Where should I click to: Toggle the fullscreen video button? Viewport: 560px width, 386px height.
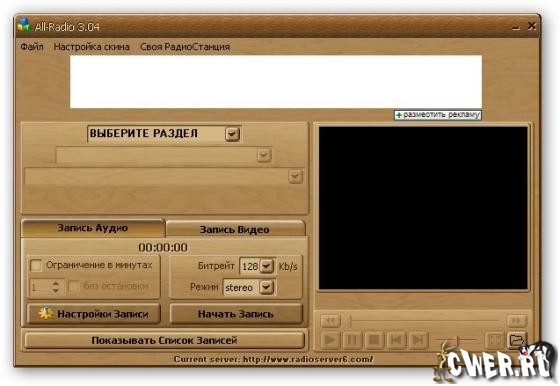pos(495,340)
